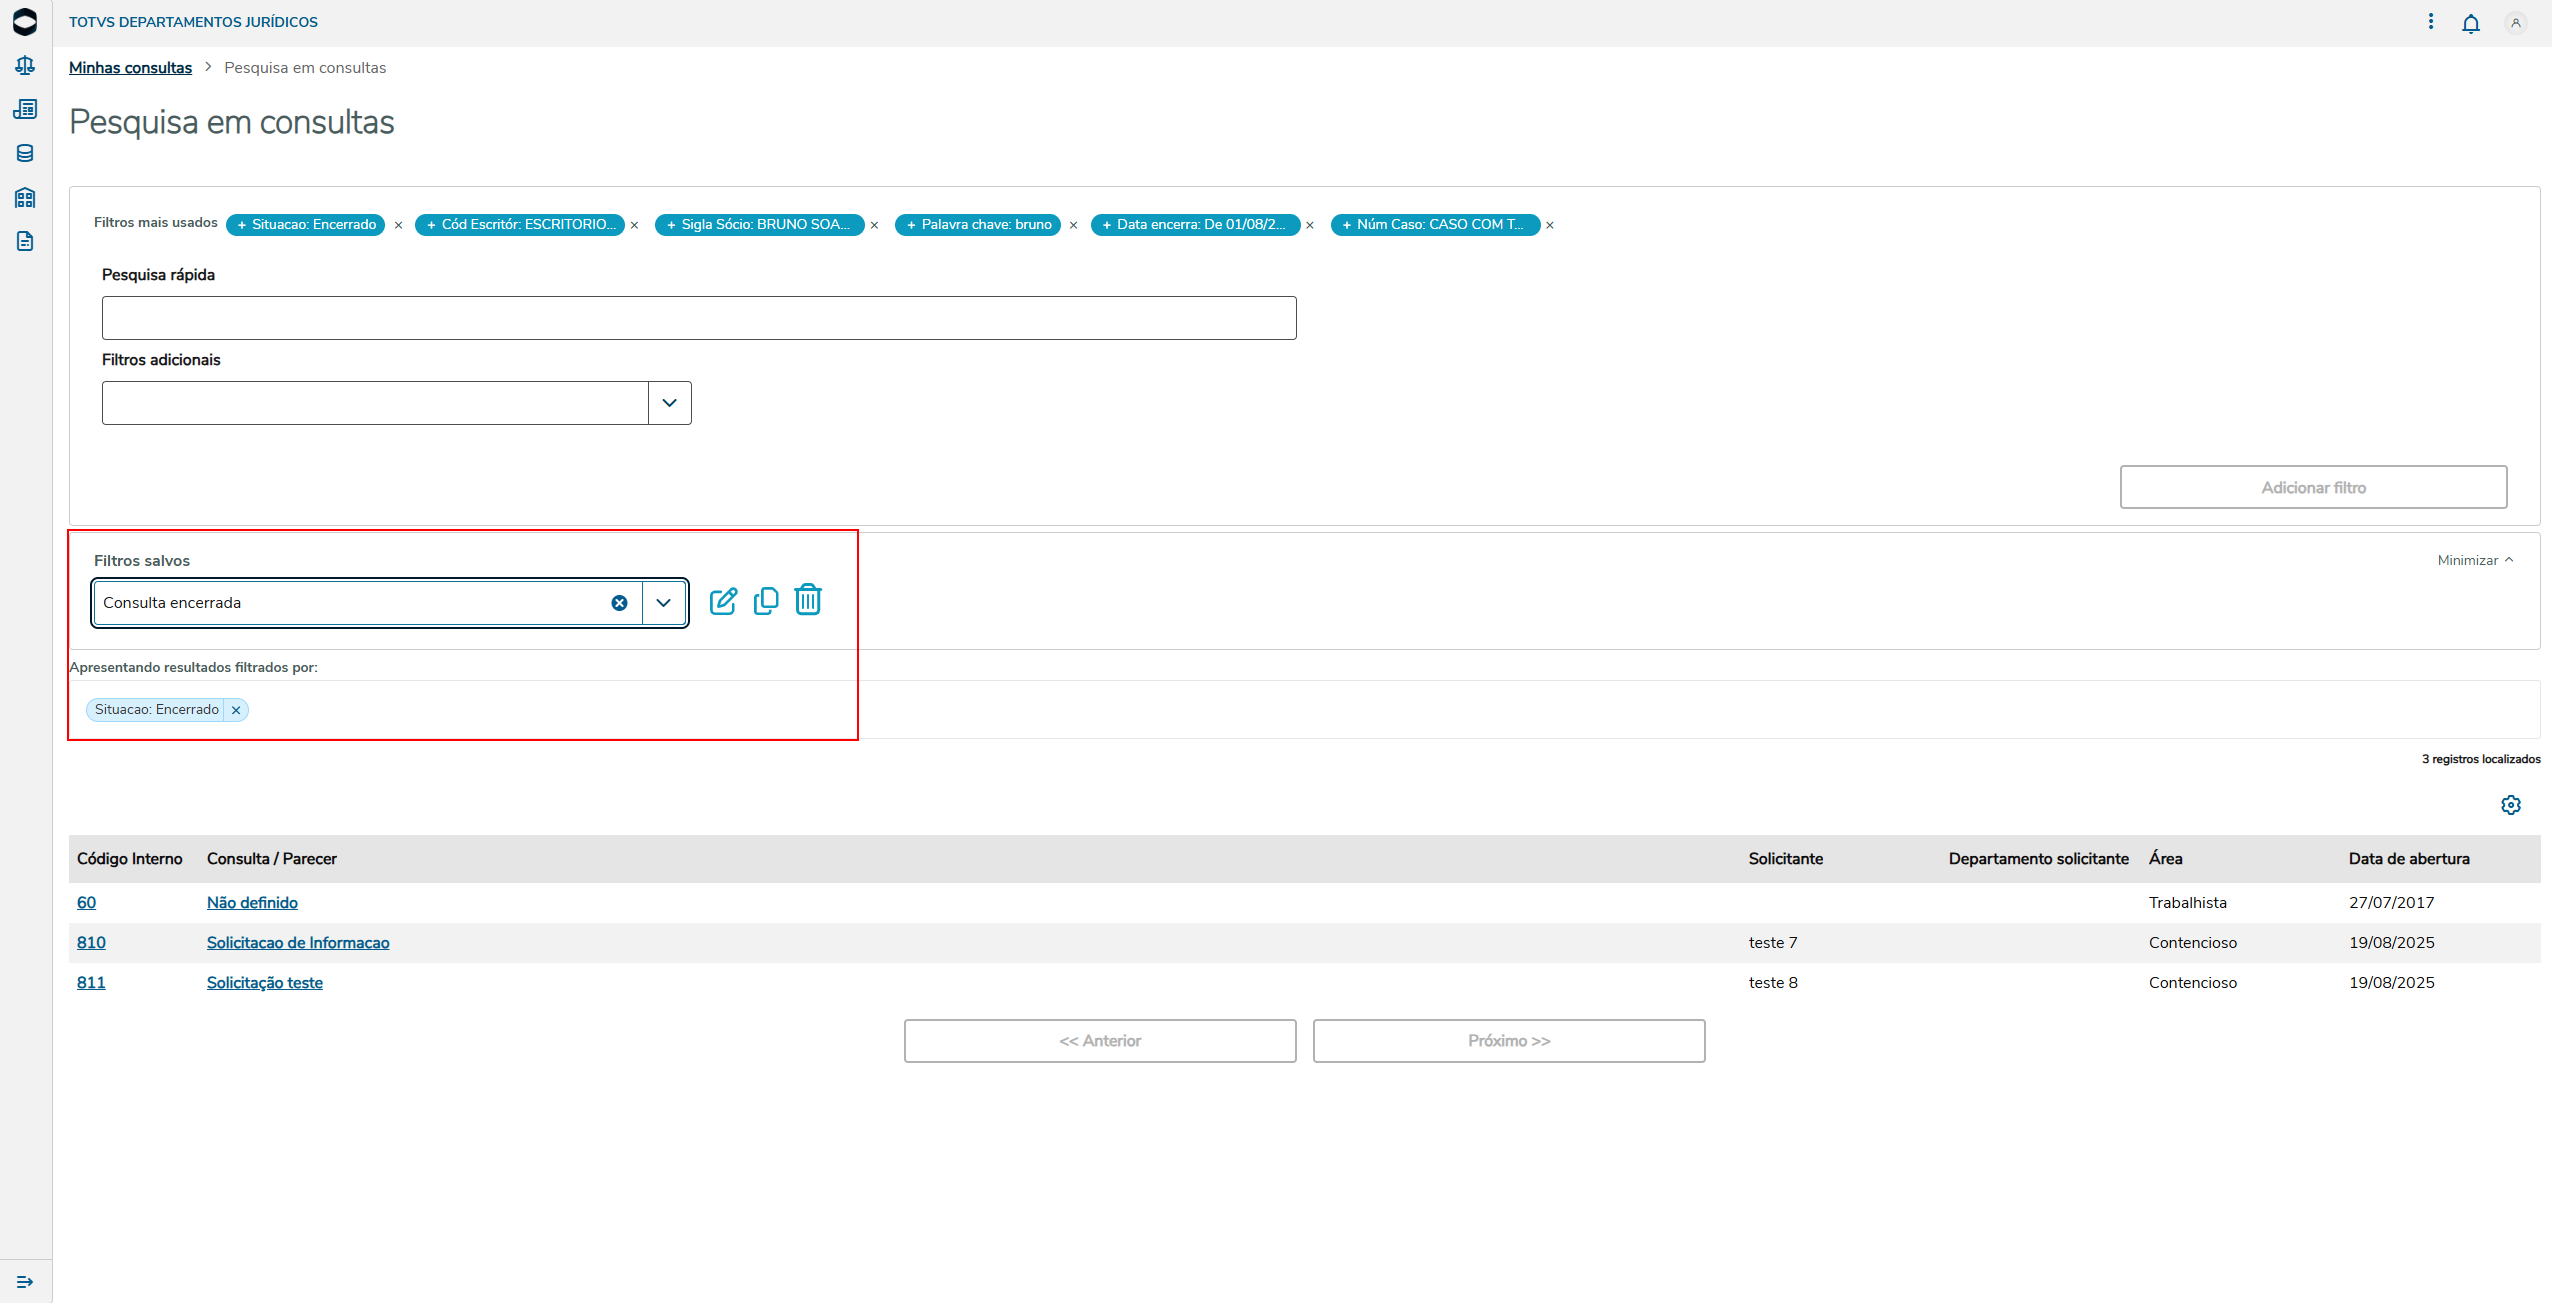
Task: Clear the 'Consulta encerrada' saved filter selection
Action: 619,603
